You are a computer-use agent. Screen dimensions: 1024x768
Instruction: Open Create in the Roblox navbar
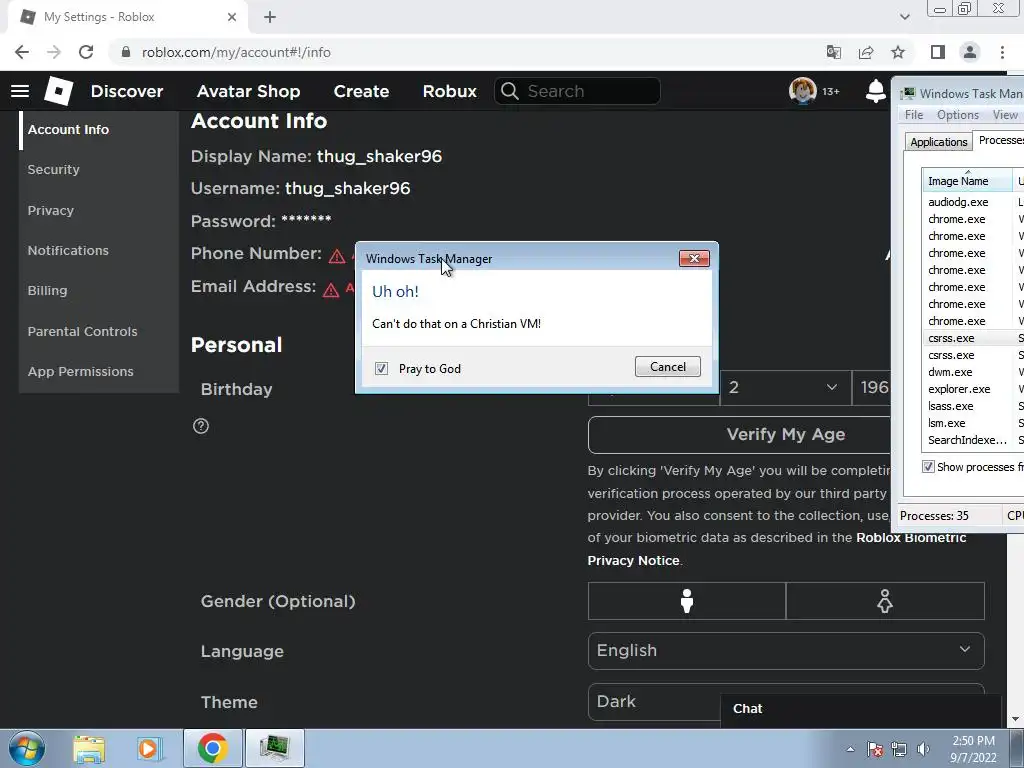coord(361,91)
